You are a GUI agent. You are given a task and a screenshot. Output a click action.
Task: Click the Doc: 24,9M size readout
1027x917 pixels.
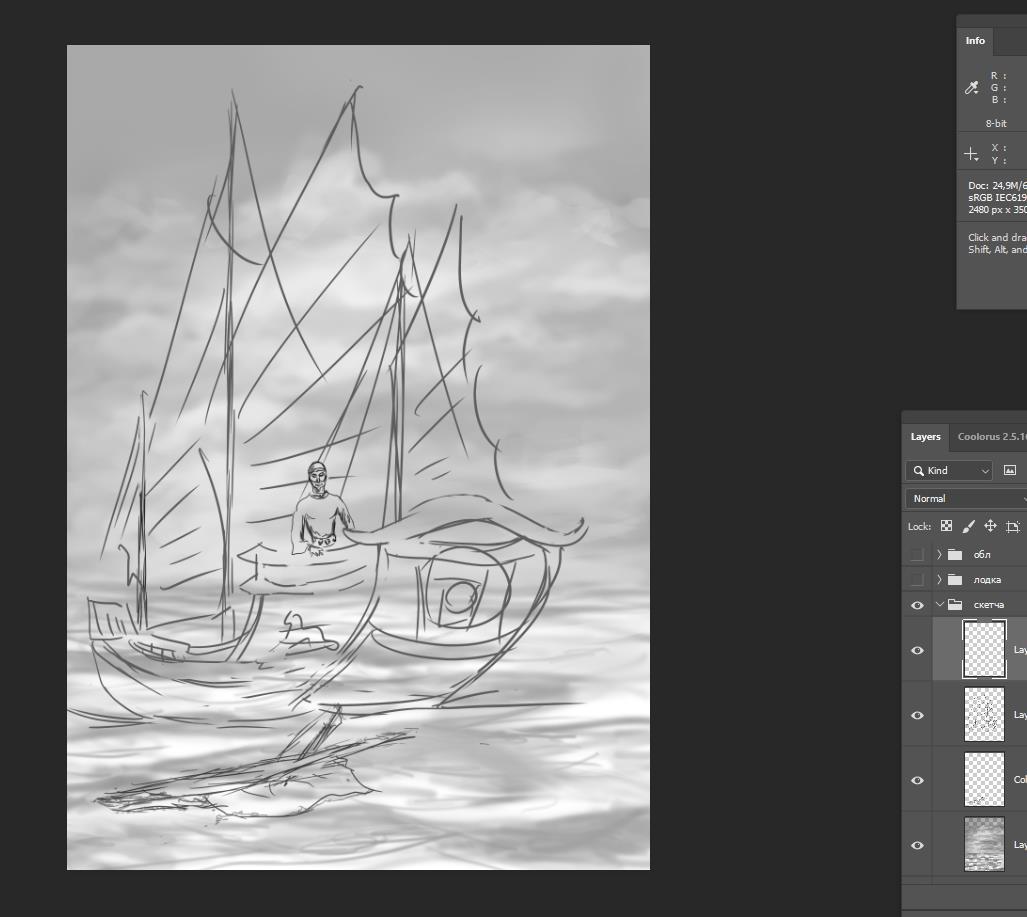(x=997, y=185)
